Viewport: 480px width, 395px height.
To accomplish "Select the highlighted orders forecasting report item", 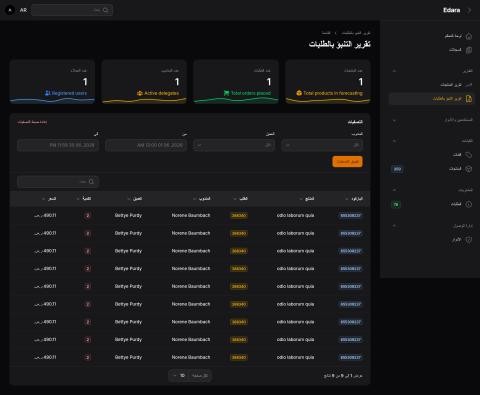I will pos(431,99).
